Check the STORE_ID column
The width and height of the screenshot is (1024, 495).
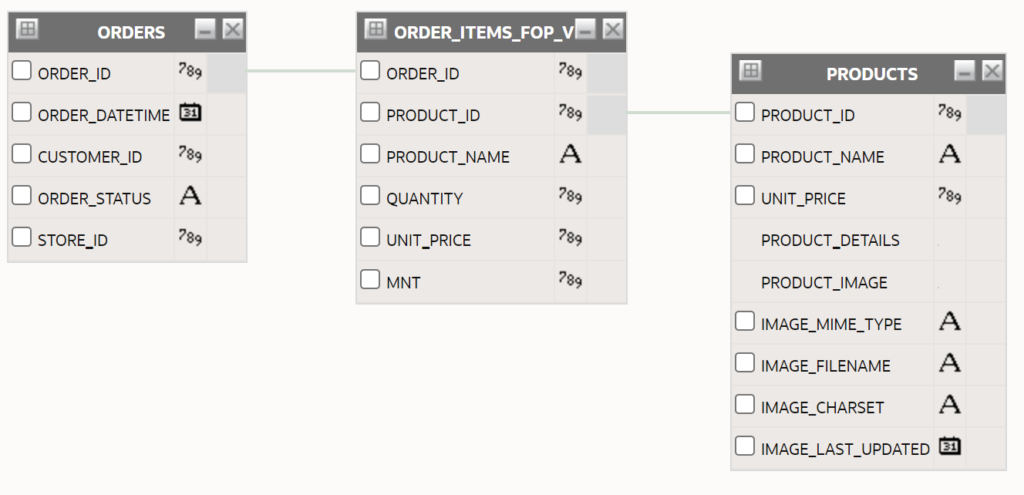pos(22,237)
